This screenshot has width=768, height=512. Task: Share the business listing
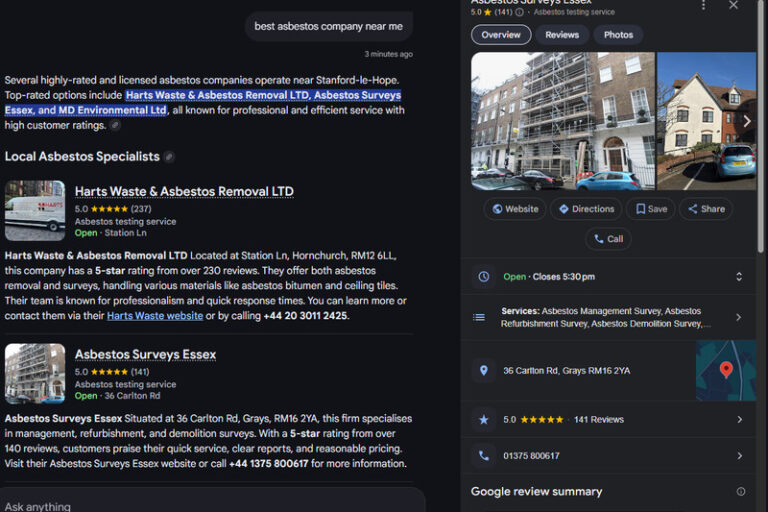coord(706,209)
